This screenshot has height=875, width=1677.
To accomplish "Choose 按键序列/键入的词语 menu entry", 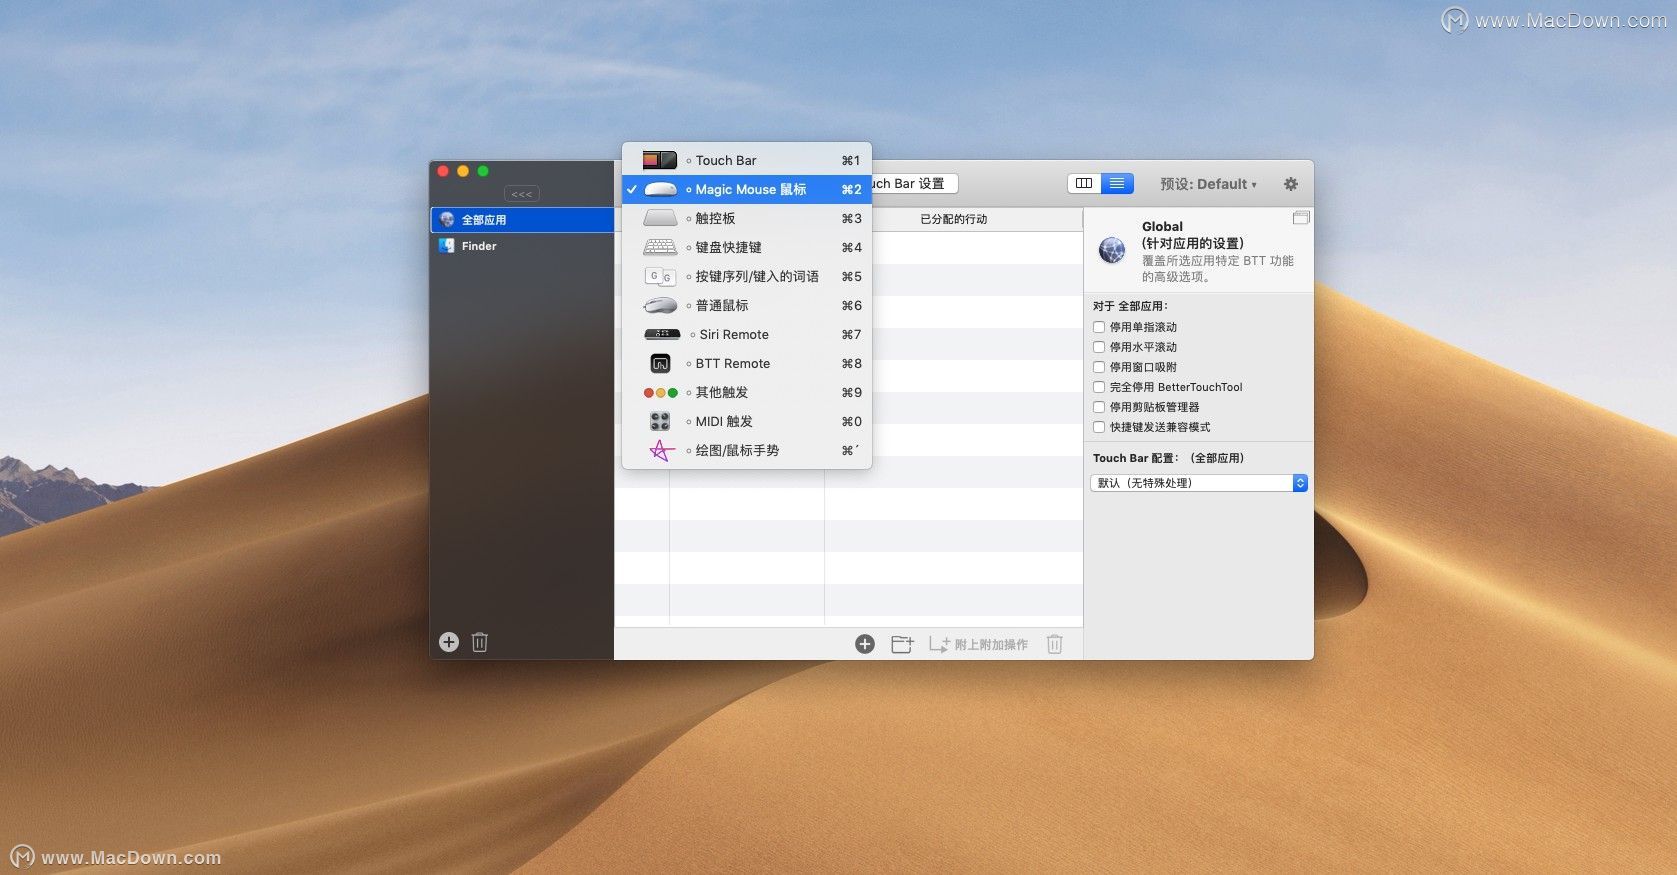I will 747,276.
